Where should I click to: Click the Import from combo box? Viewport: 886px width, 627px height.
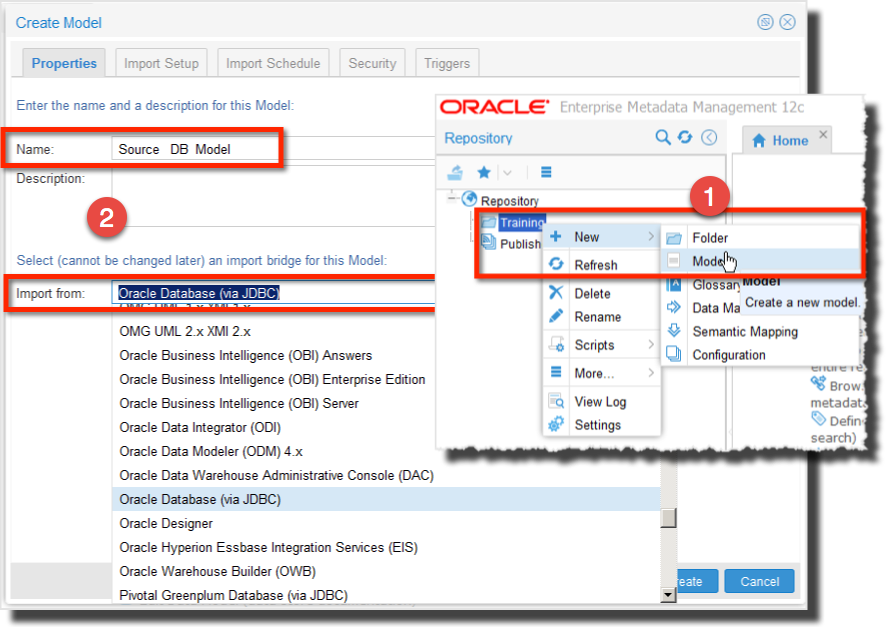pos(273,293)
